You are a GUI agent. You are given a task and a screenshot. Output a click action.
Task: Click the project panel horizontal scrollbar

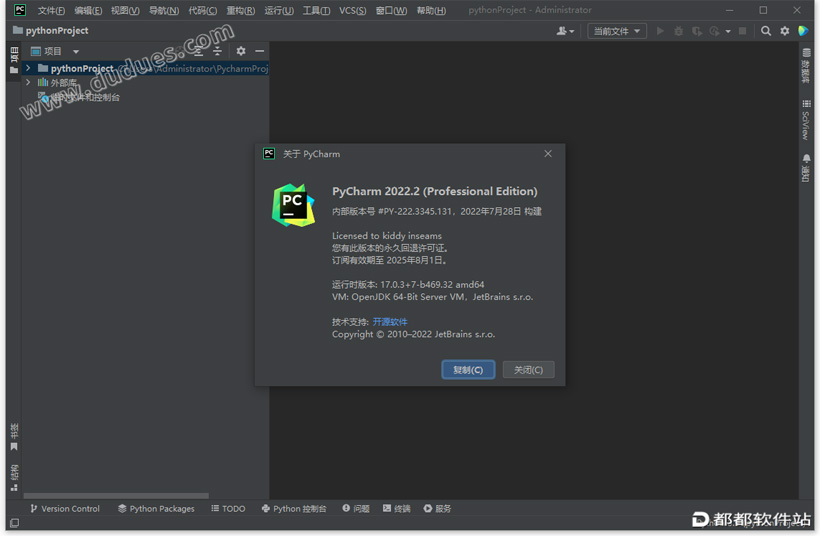pyautogui.click(x=116, y=496)
